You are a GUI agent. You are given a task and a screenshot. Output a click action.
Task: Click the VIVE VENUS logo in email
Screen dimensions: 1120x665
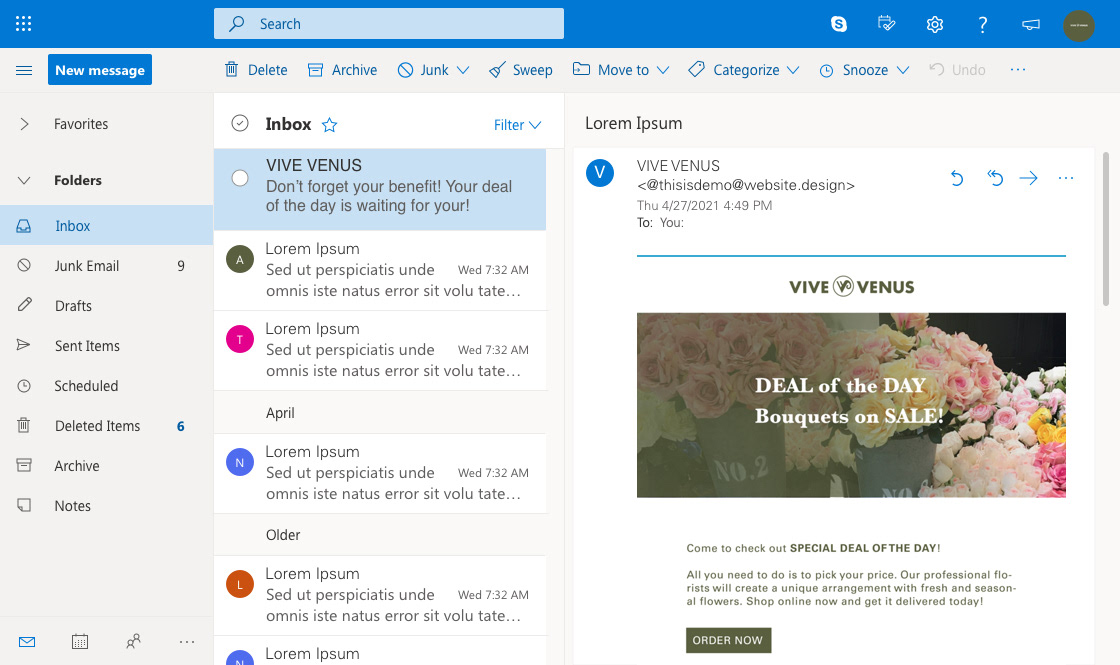click(851, 286)
